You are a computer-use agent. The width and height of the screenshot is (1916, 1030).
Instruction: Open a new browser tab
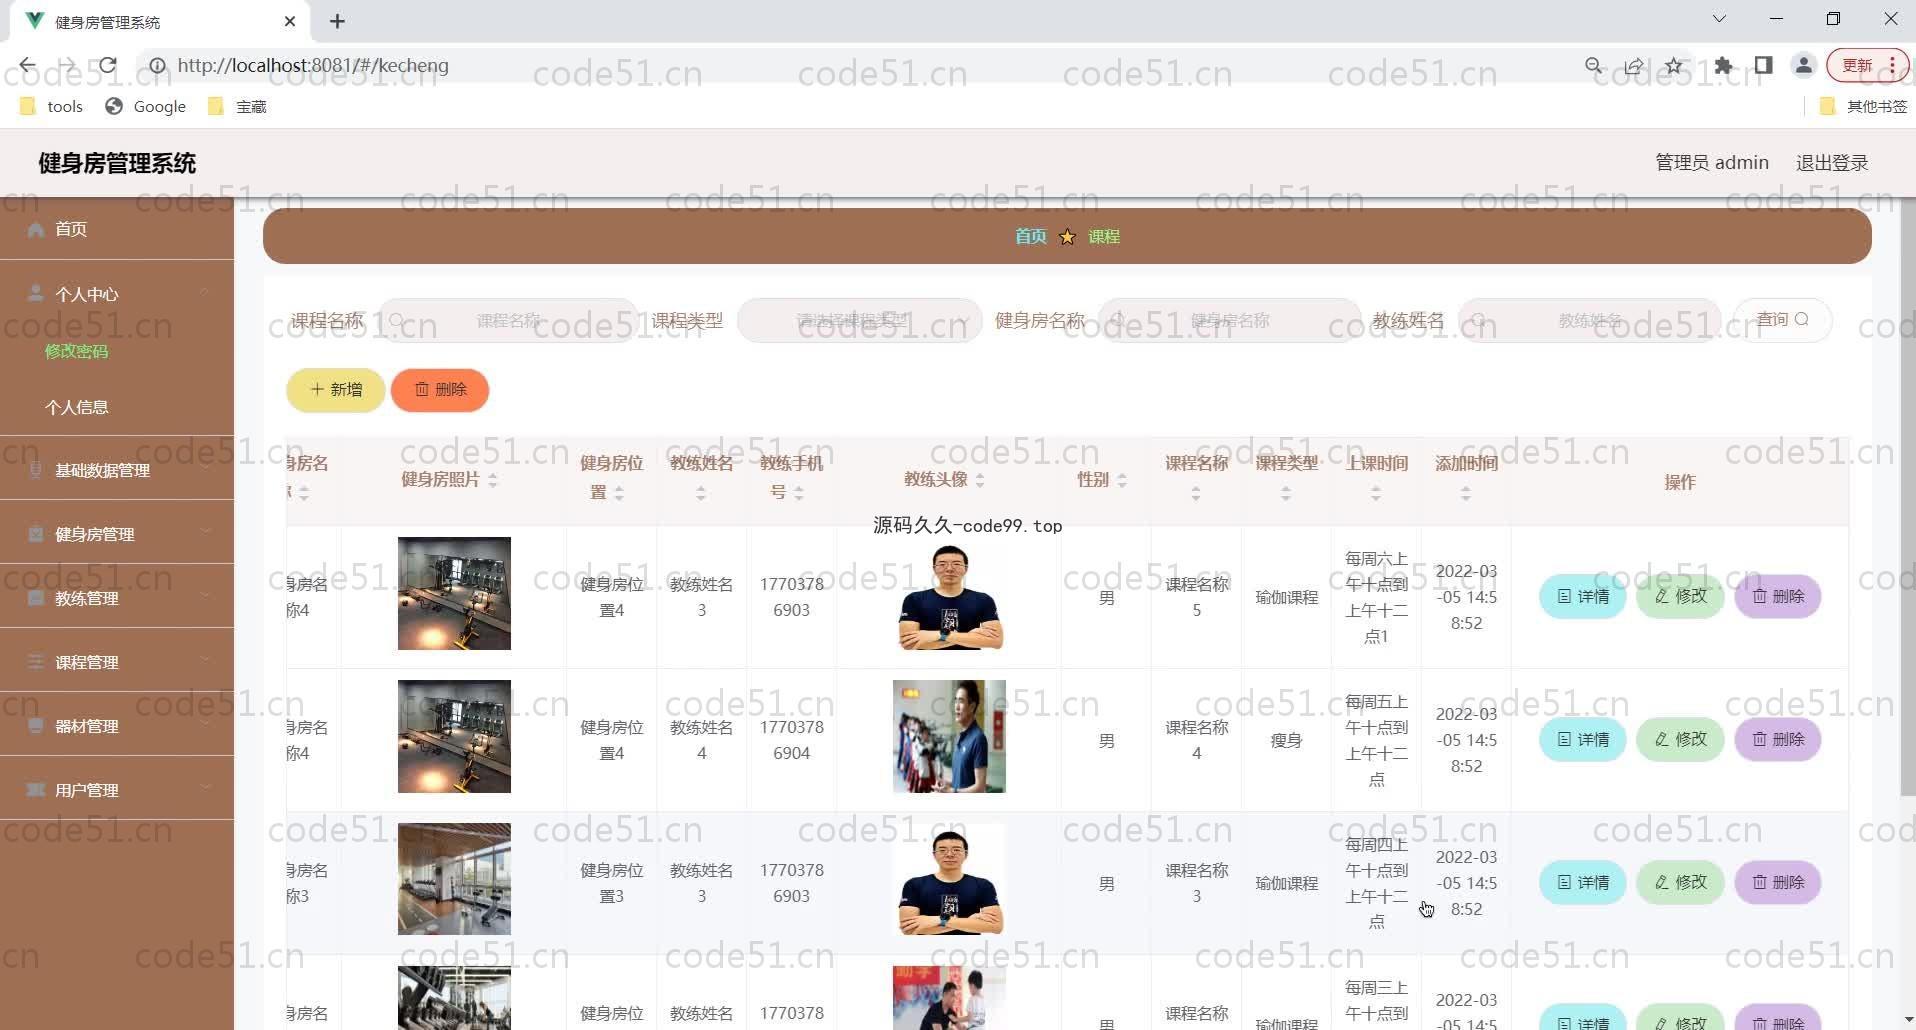pyautogui.click(x=337, y=21)
